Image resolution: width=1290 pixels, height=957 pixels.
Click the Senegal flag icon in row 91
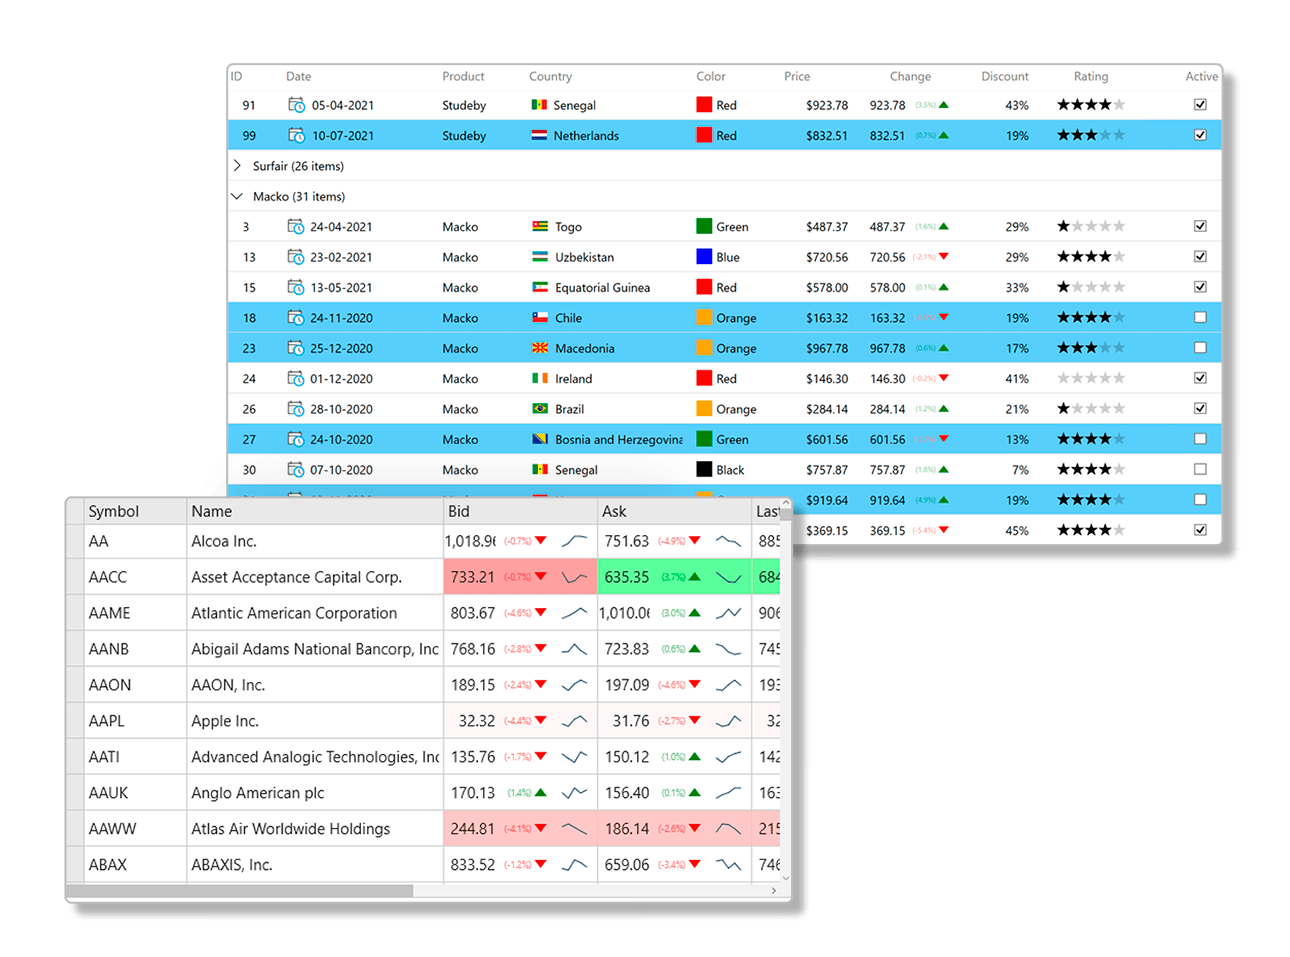(538, 105)
